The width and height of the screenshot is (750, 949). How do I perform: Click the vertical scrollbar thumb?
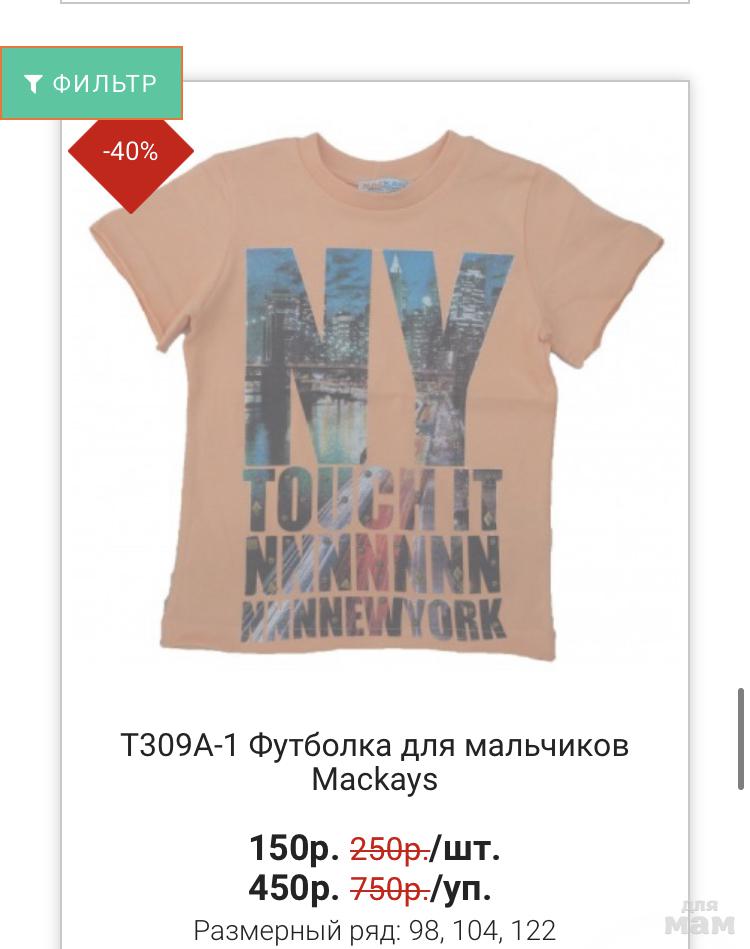pyautogui.click(x=740, y=738)
